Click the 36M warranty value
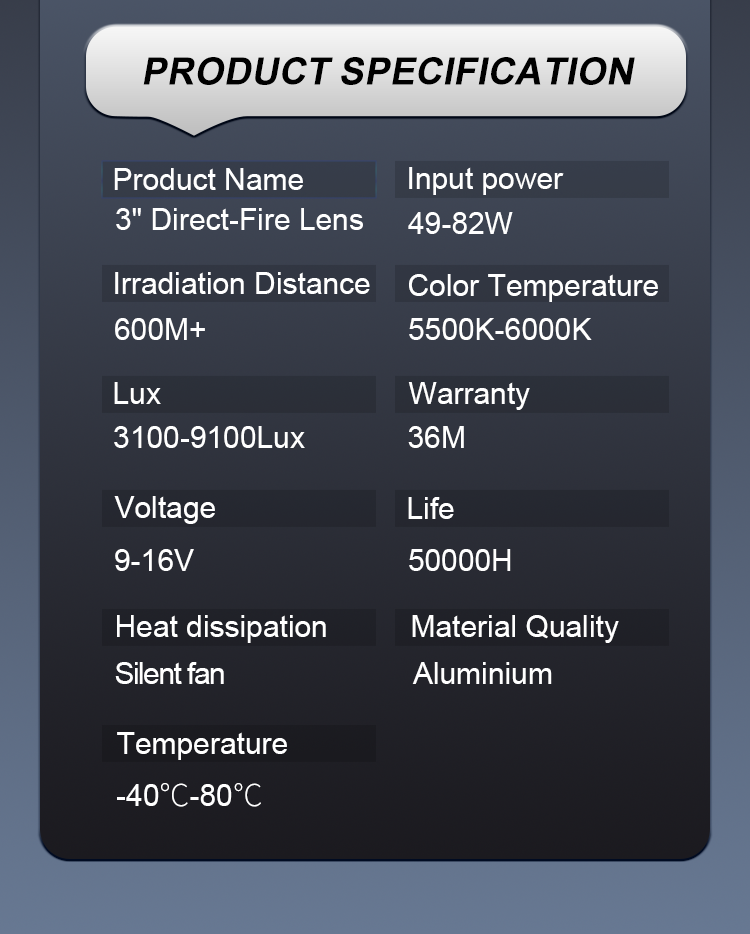Screen dimensions: 750x934 coord(437,438)
